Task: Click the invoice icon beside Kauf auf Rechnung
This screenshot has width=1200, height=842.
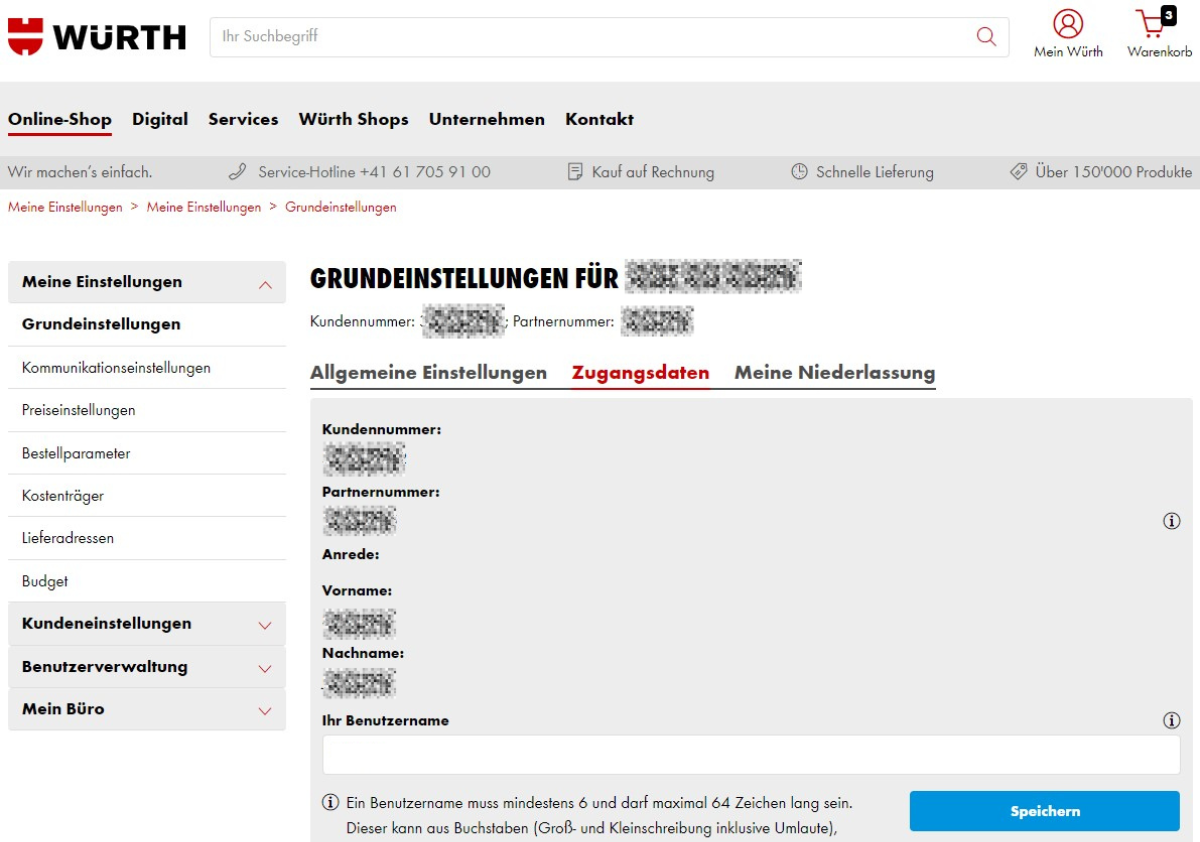Action: point(575,172)
